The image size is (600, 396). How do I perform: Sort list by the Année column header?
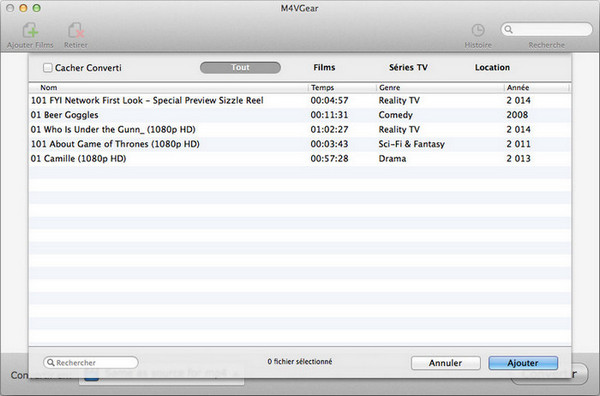click(537, 88)
